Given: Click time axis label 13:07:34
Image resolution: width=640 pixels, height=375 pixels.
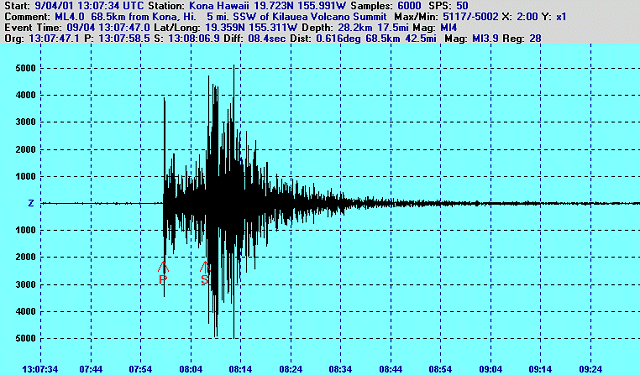Looking at the screenshot, I should [40, 370].
